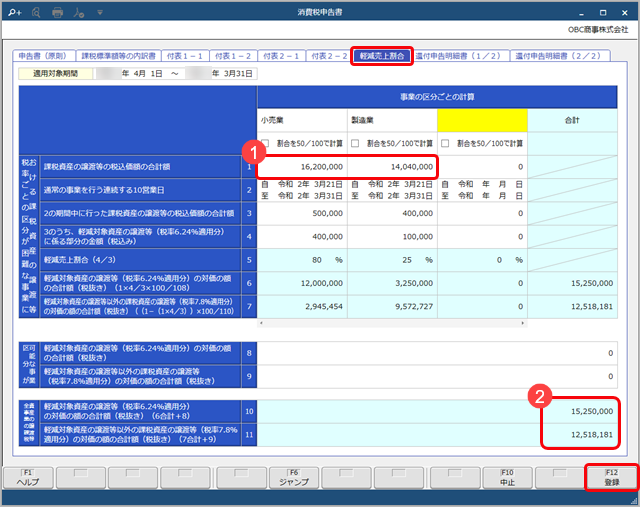Click the 12,518,181 value in row 11
The height and width of the screenshot is (507, 640).
coord(591,435)
